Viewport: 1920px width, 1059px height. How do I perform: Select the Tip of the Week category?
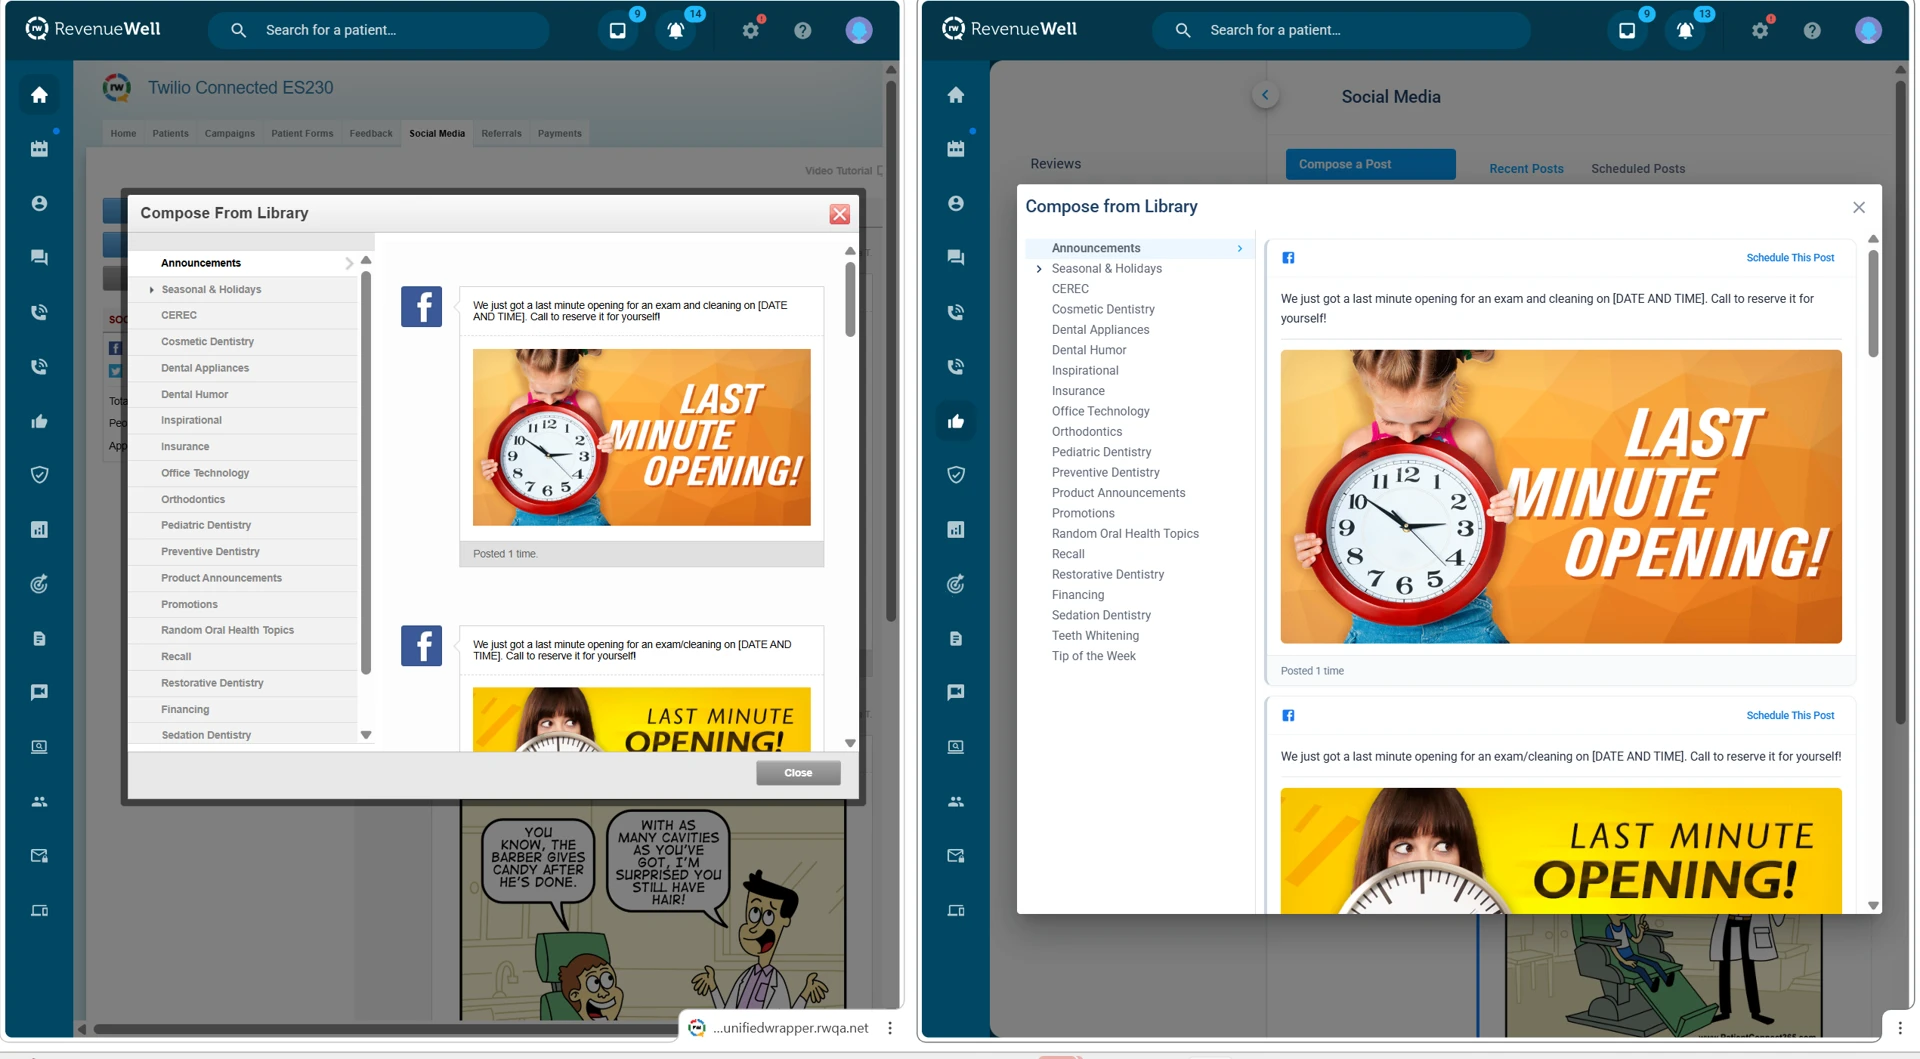(1093, 656)
